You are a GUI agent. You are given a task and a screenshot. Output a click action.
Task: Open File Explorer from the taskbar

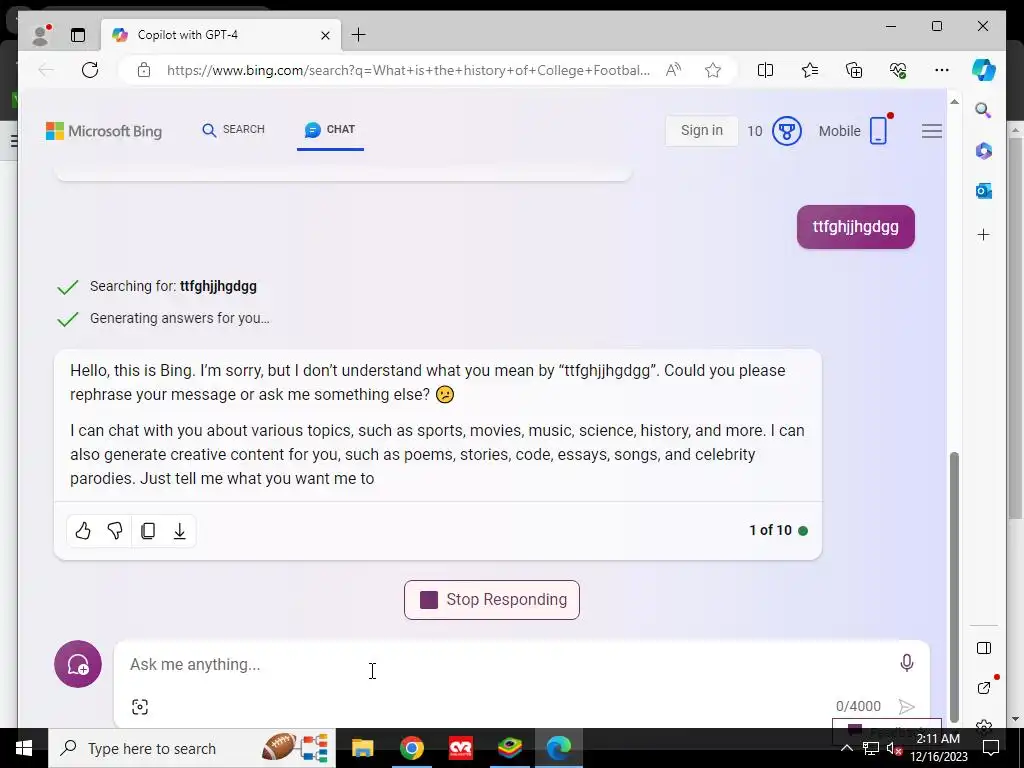(362, 748)
